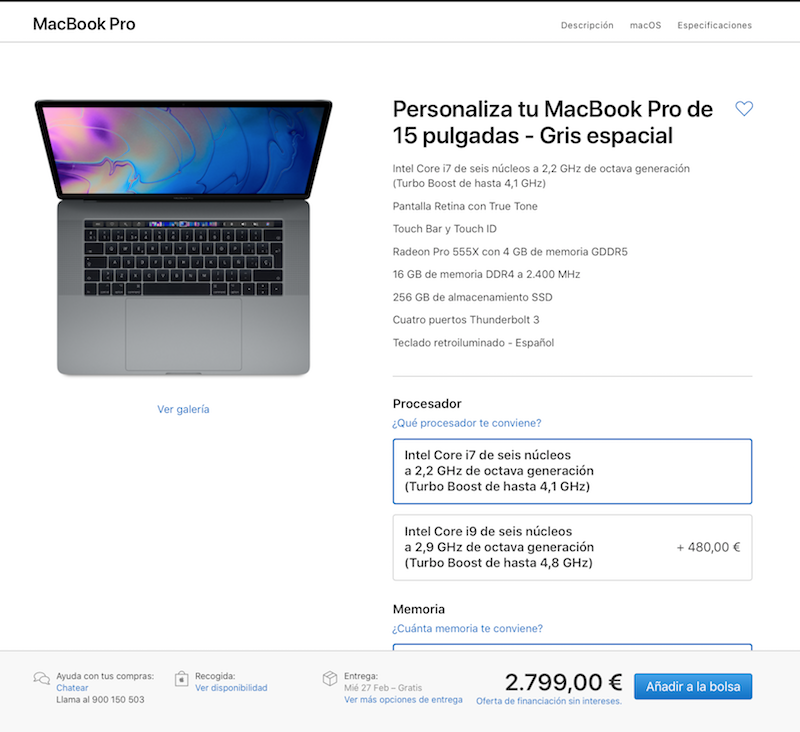The width and height of the screenshot is (800, 732).
Task: Select the partially visible first memory option
Action: 572,647
